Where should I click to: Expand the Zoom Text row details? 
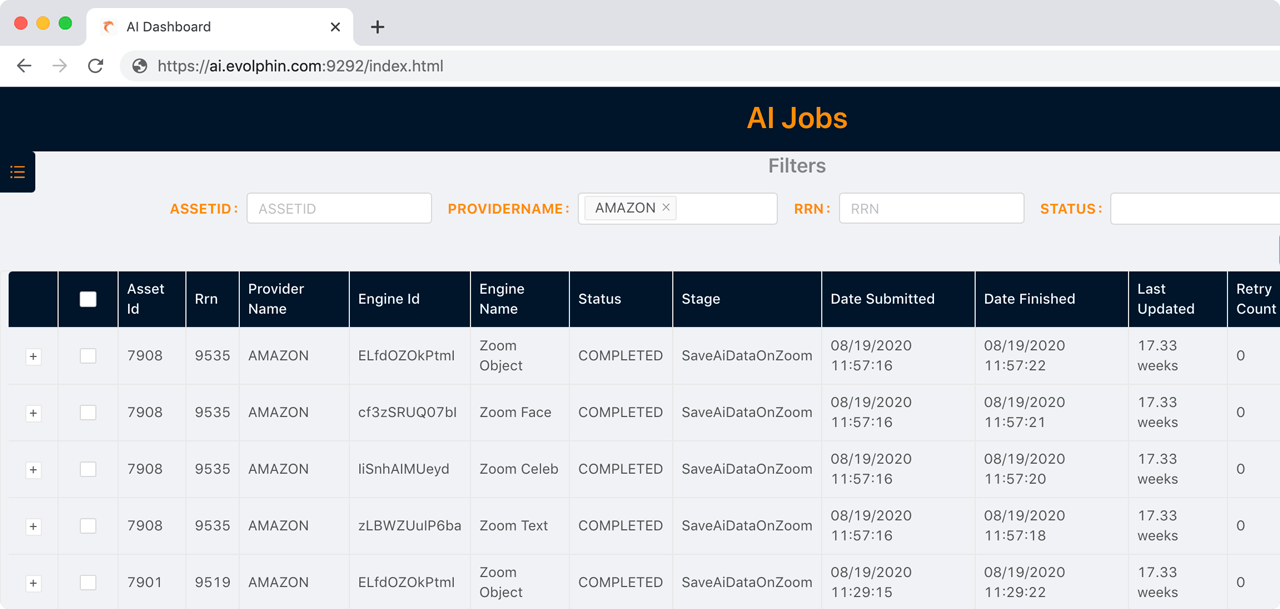point(33,527)
